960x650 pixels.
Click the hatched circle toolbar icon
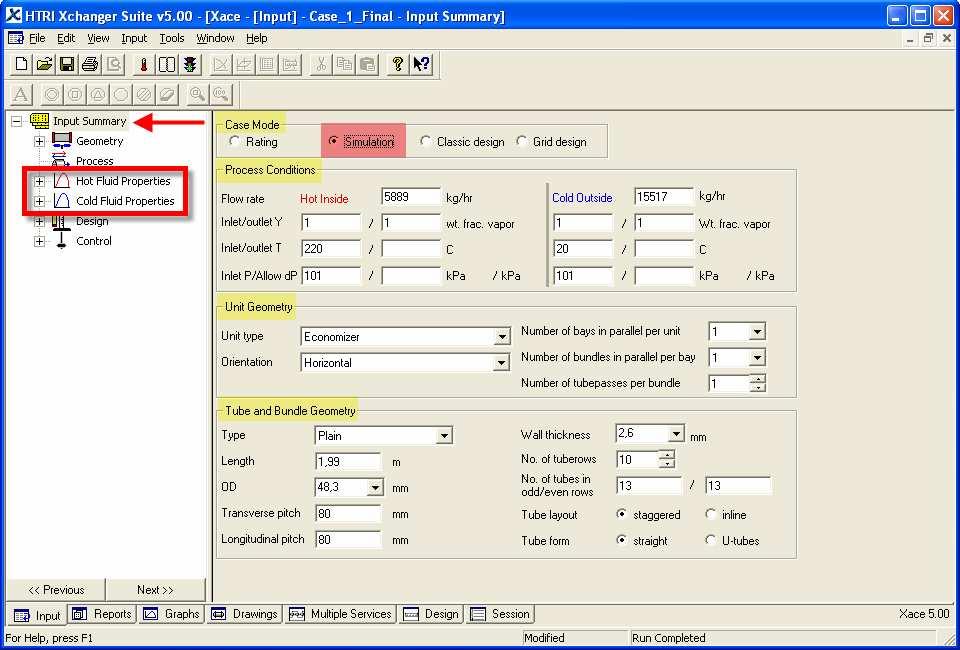[x=144, y=94]
